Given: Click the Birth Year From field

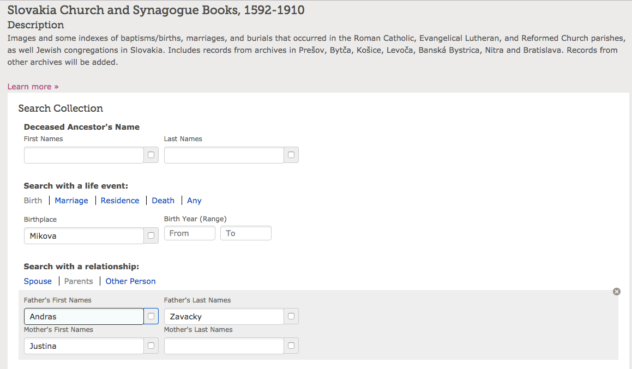Looking at the screenshot, I should pyautogui.click(x=189, y=233).
